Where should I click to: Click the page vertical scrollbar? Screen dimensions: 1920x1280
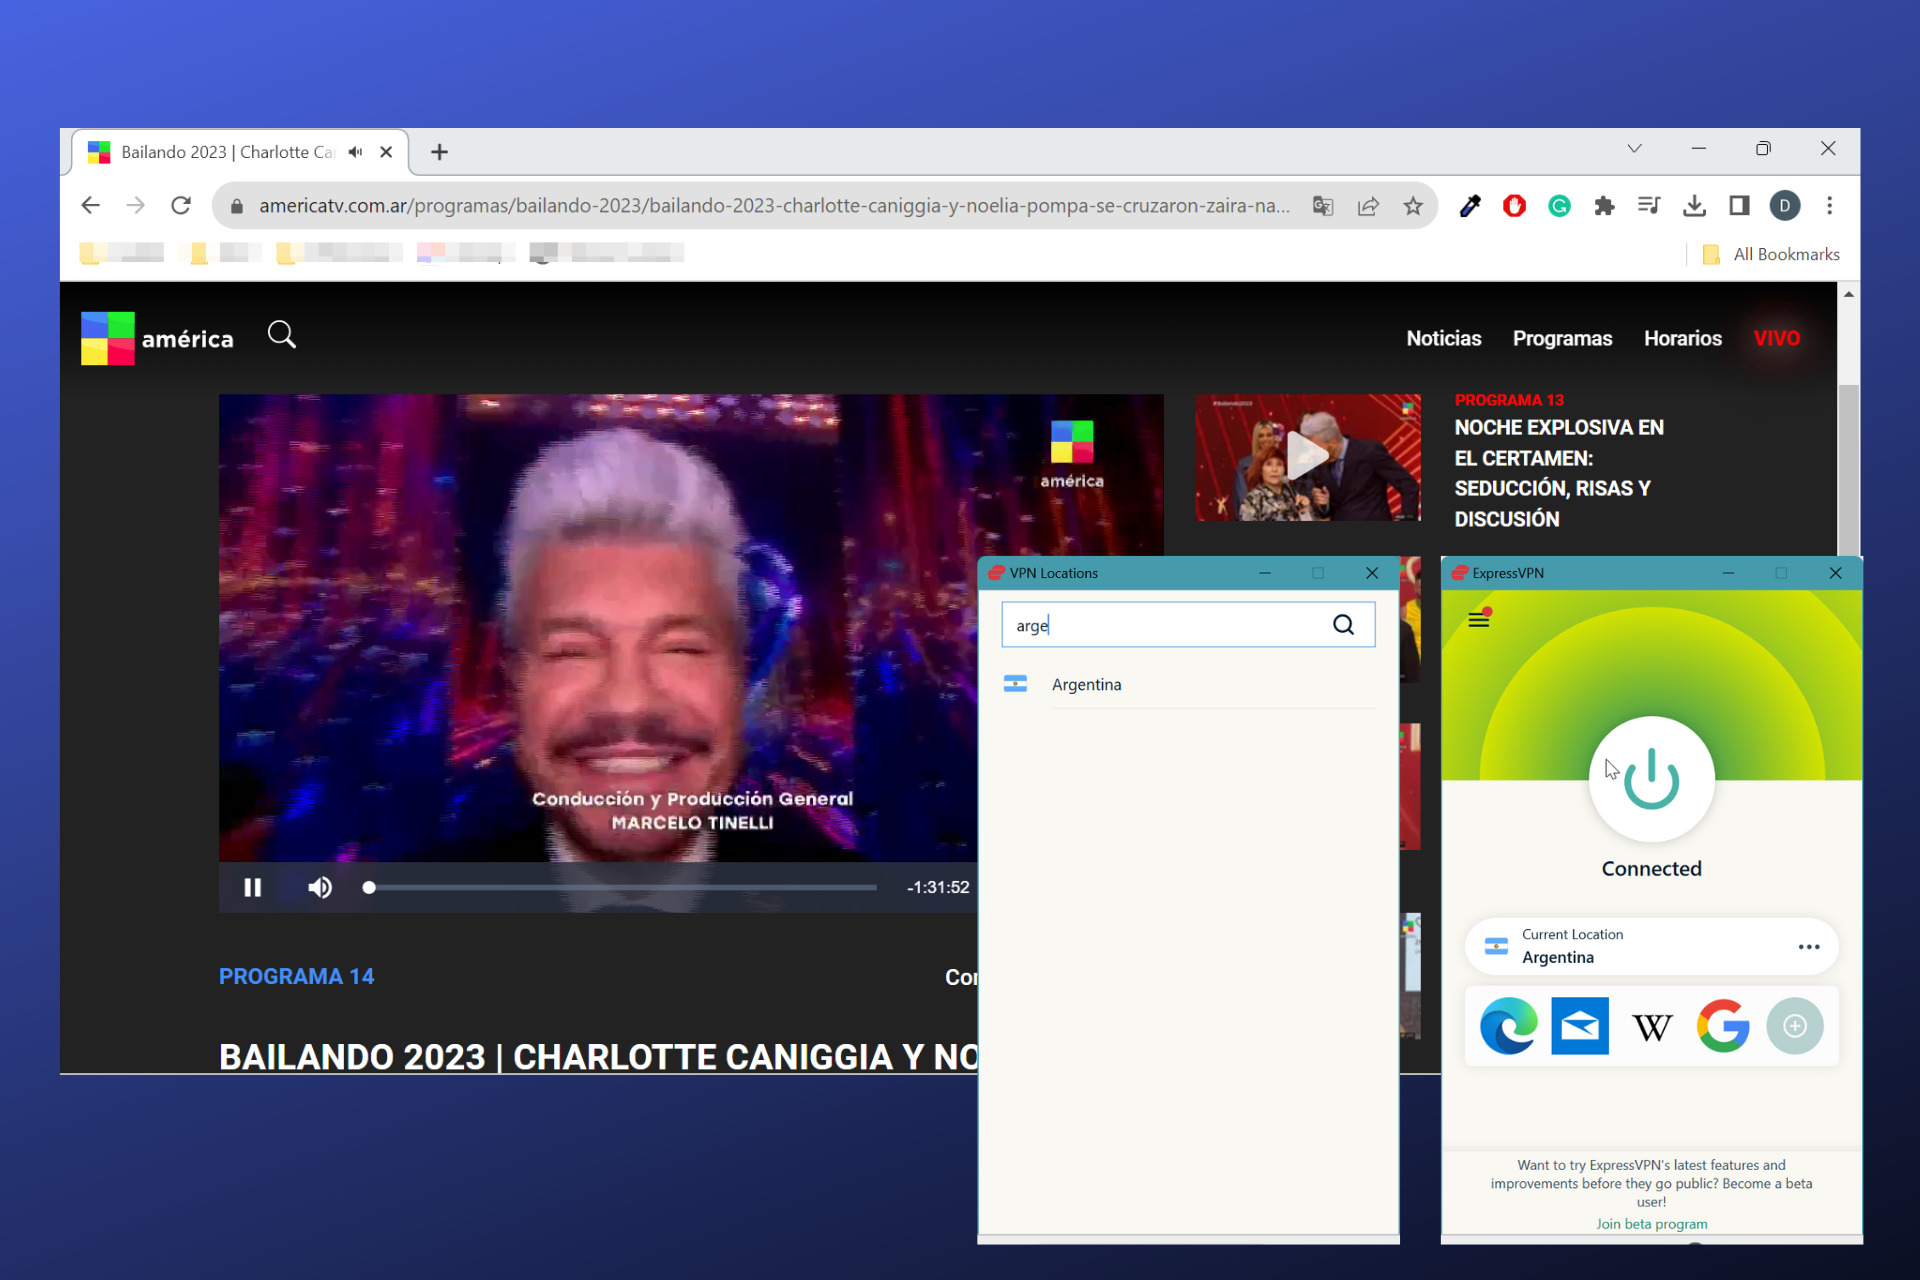tap(1849, 470)
